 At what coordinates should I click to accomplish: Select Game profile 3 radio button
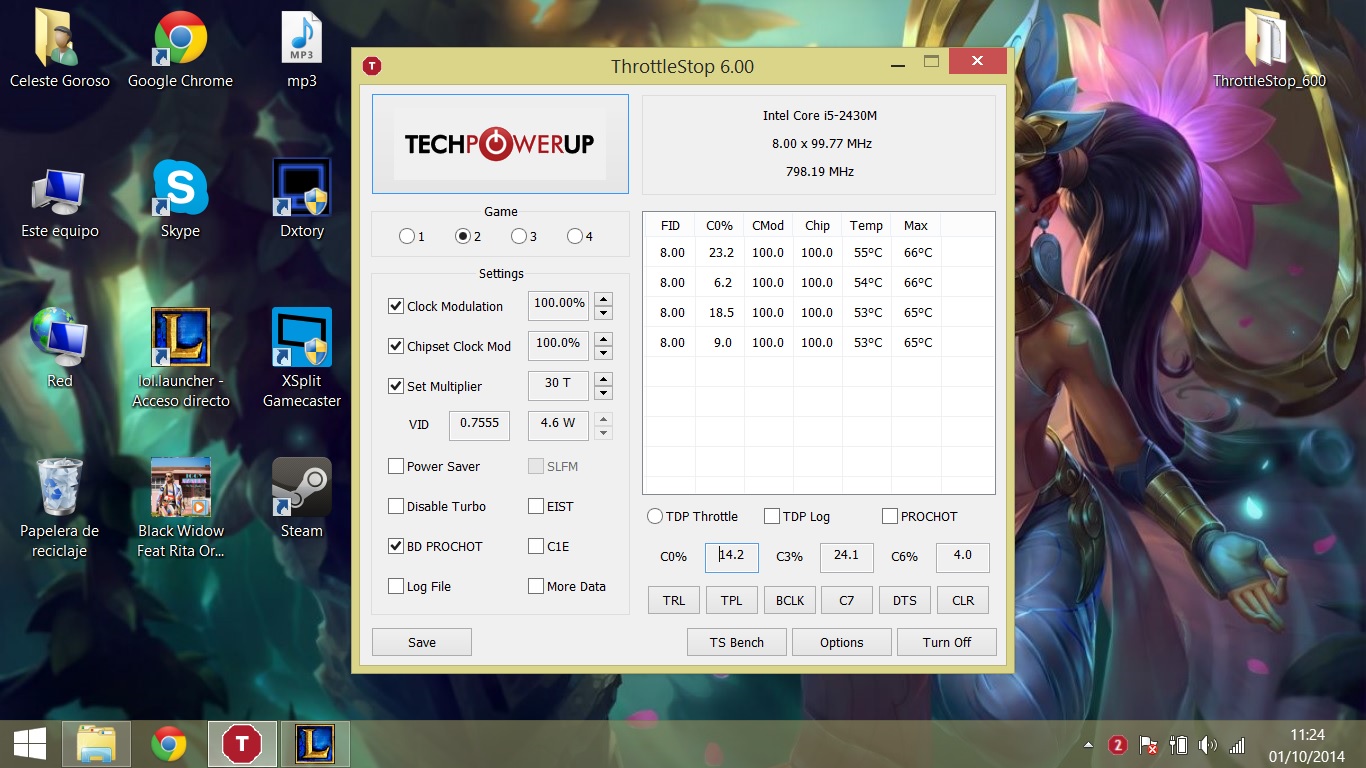(x=518, y=237)
